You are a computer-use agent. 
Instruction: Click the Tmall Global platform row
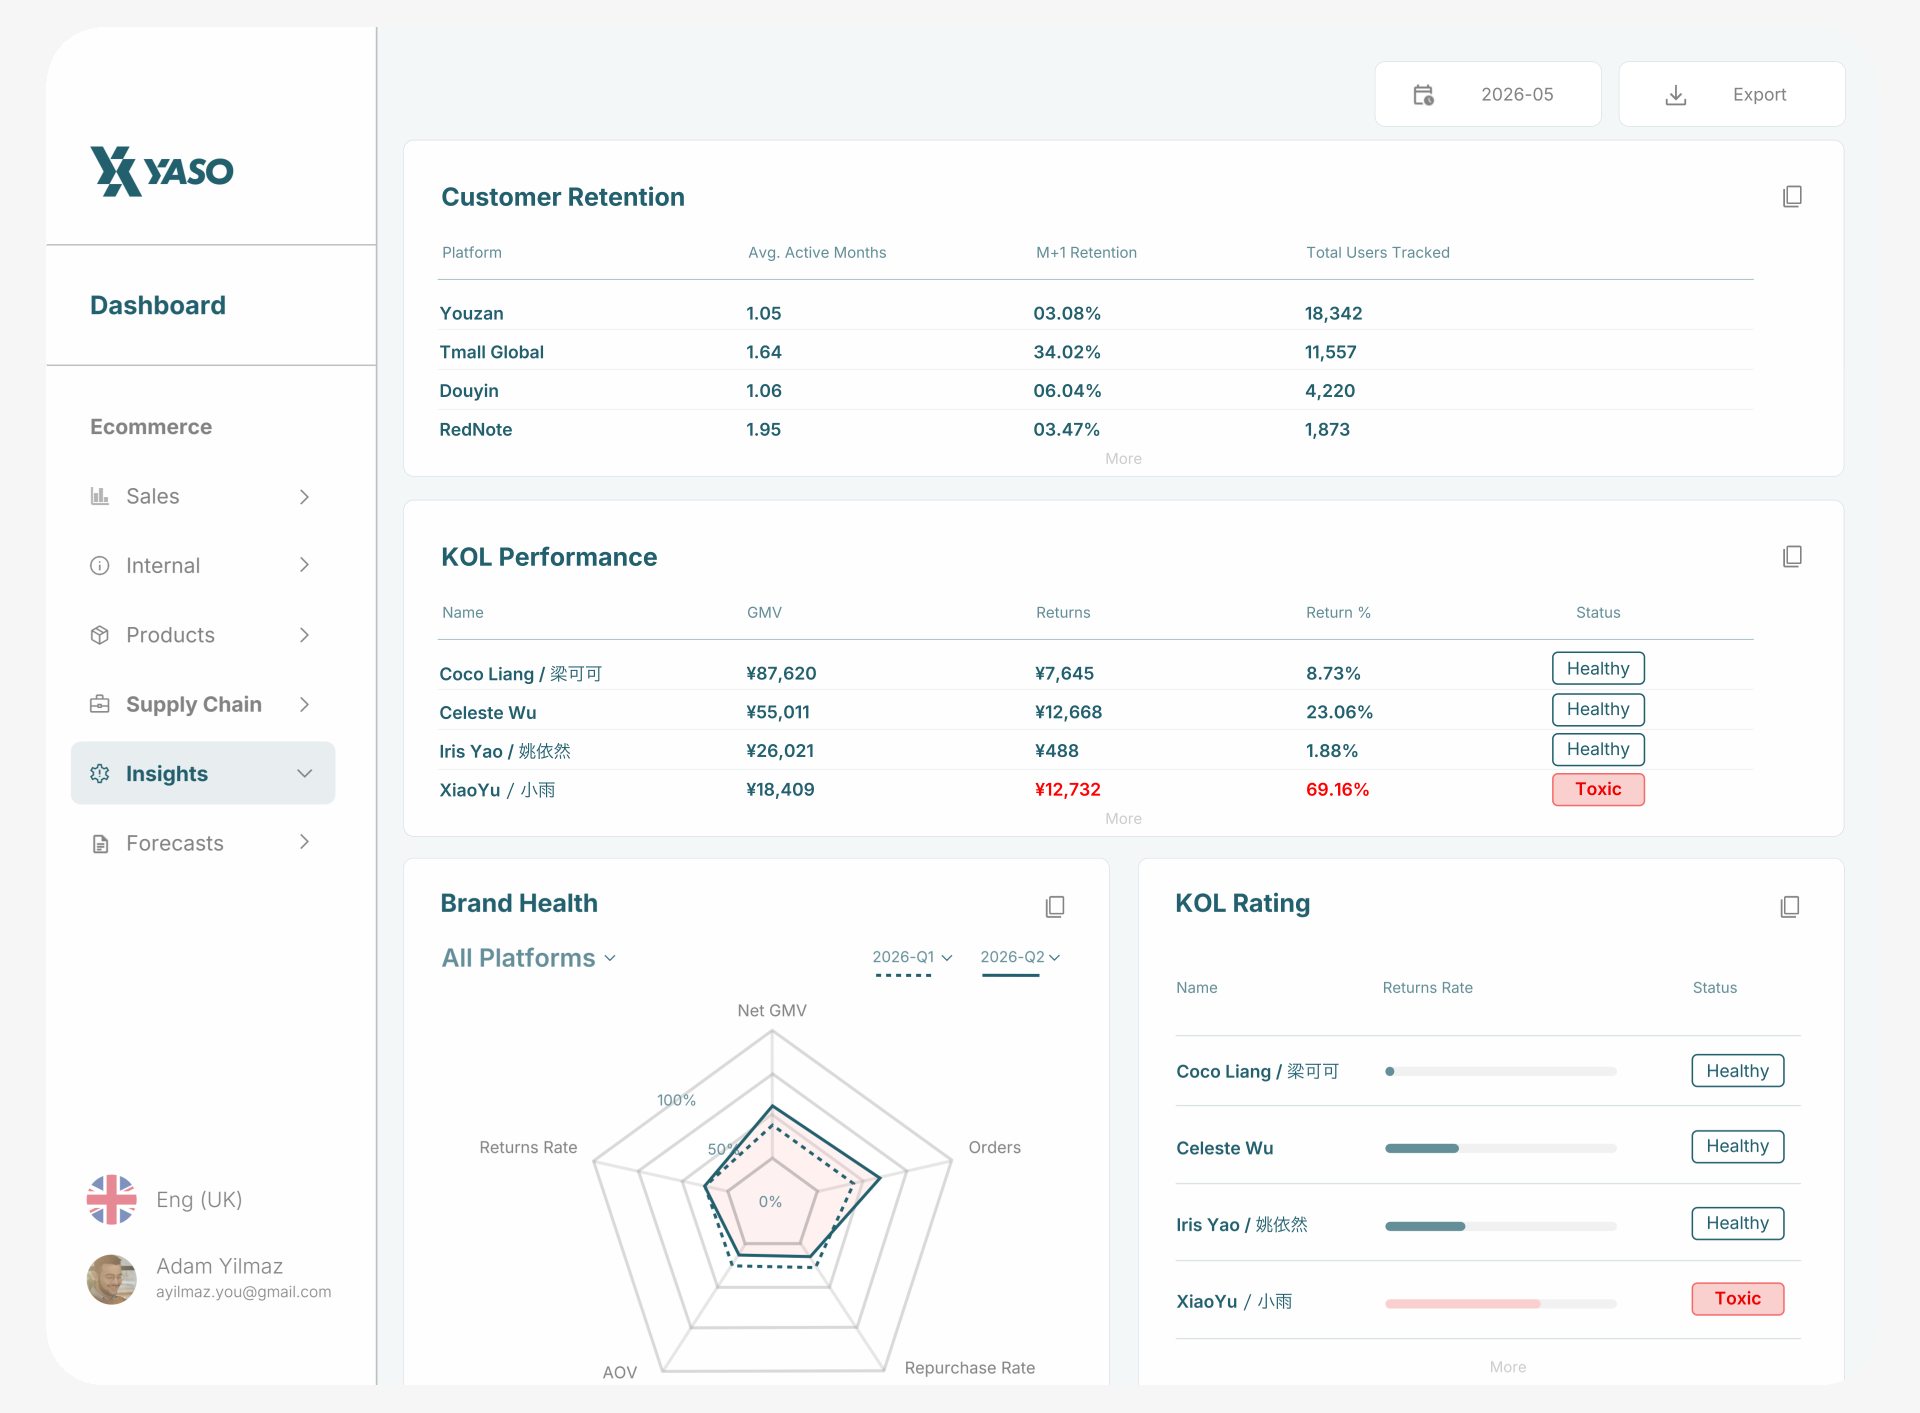coord(1096,352)
